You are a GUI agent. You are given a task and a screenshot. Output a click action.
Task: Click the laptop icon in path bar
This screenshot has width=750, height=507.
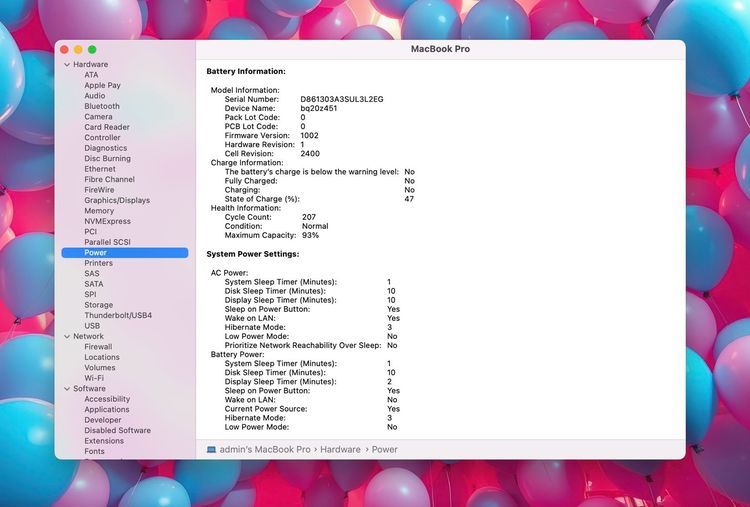211,450
